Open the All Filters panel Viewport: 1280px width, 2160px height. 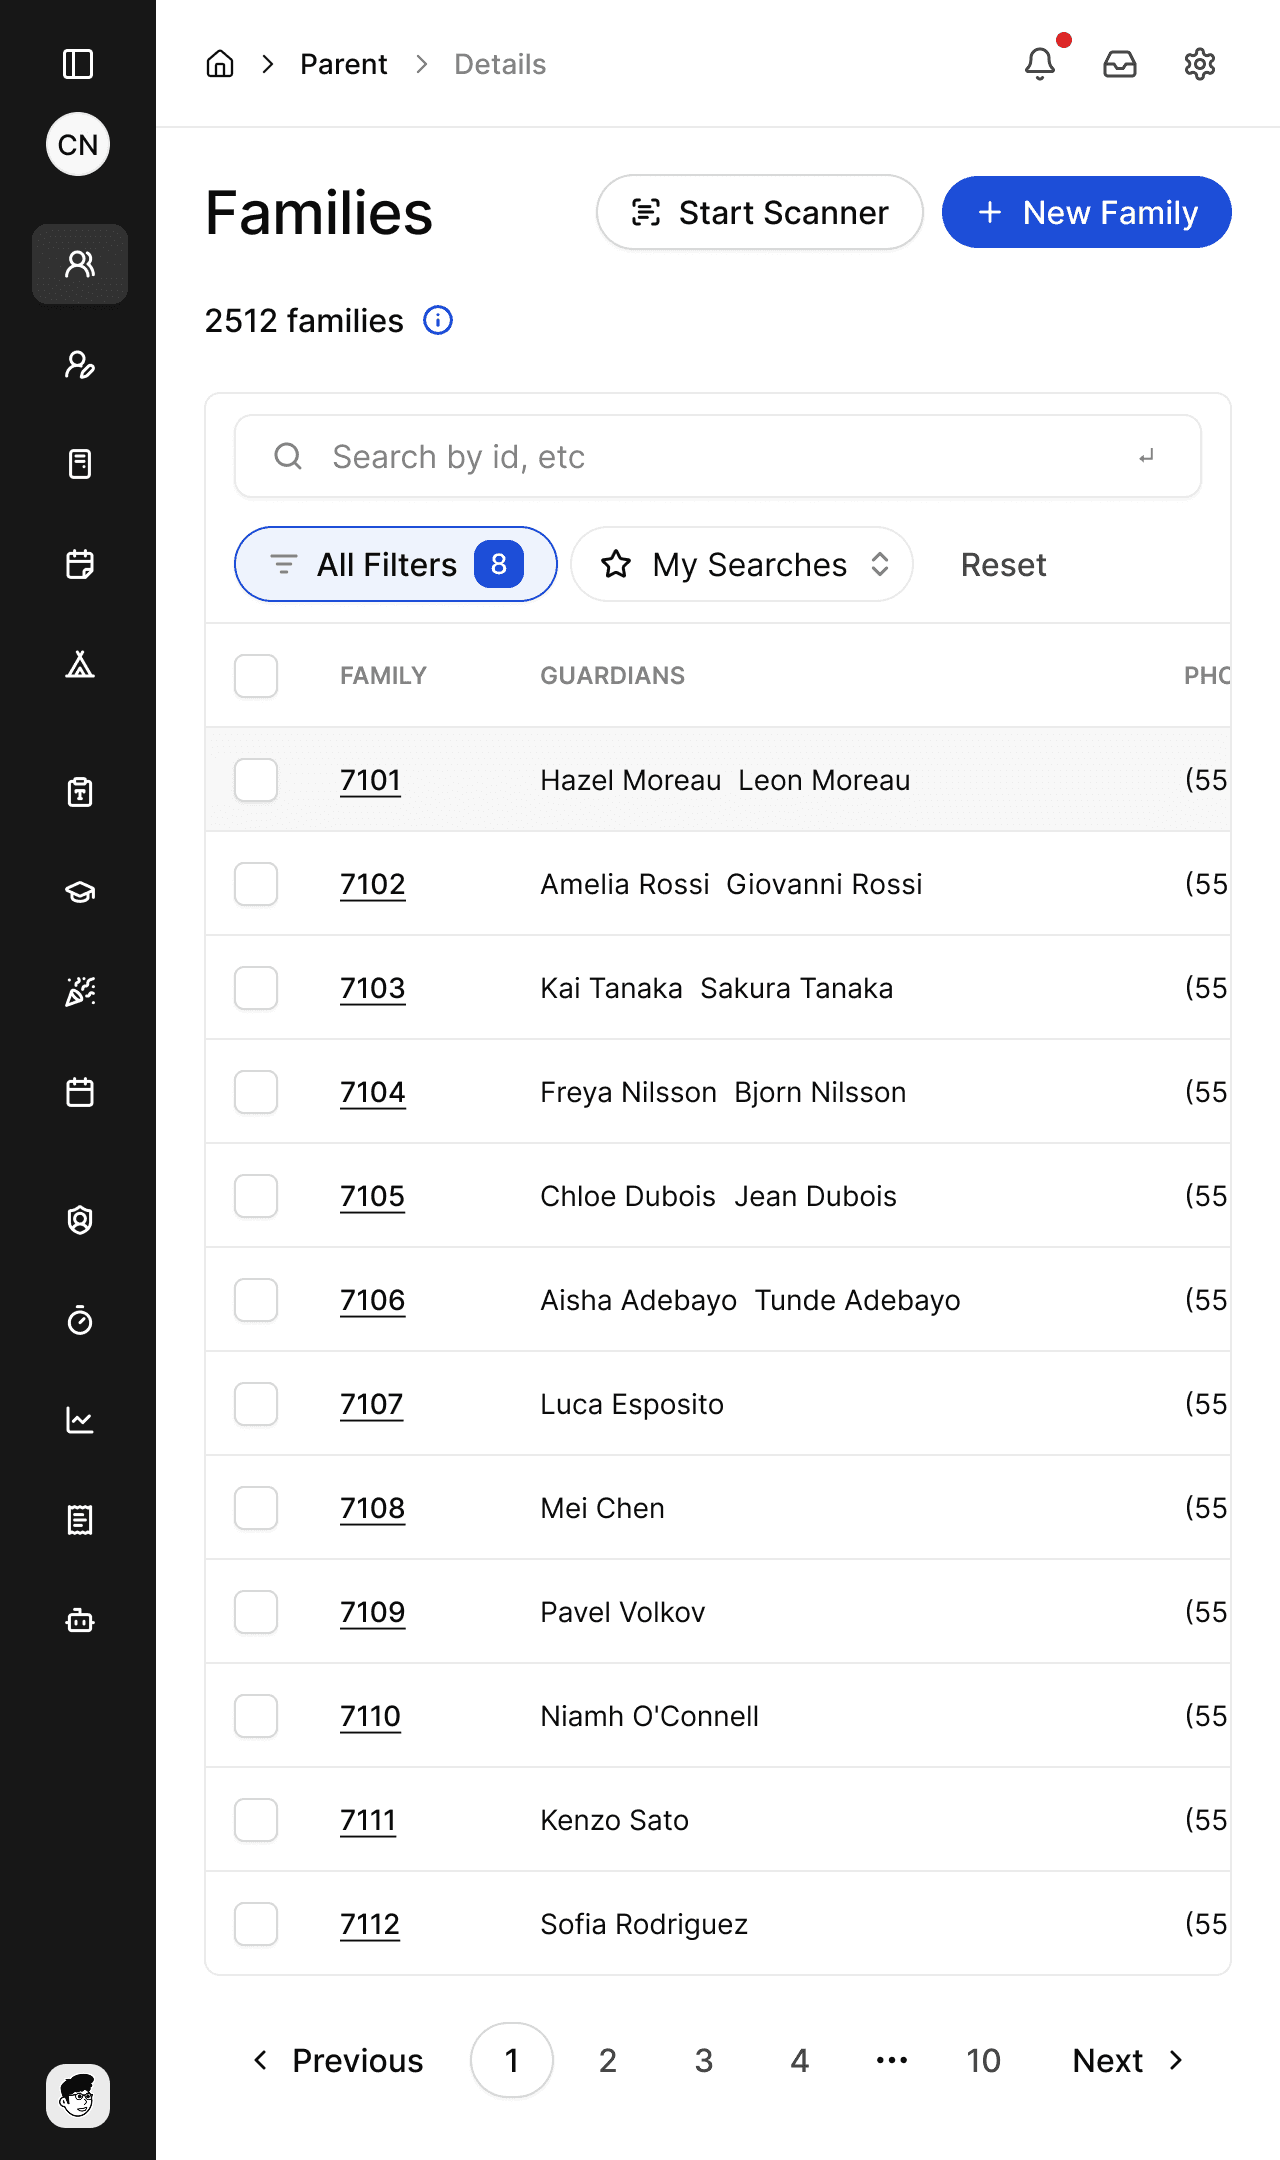coord(396,564)
